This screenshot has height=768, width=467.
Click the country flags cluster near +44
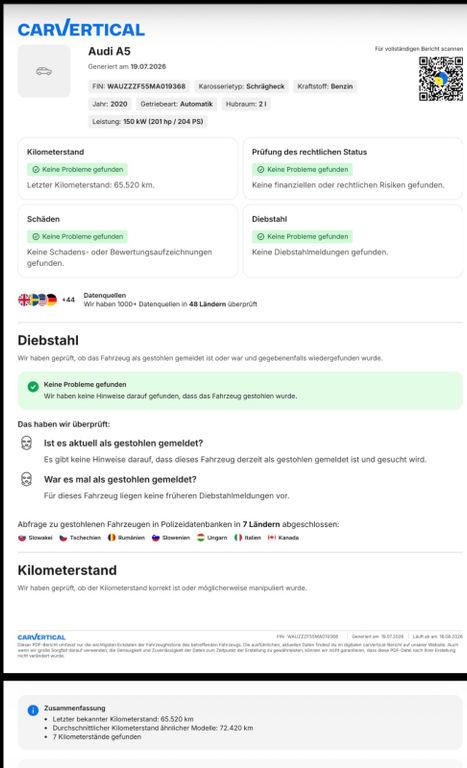coord(38,299)
